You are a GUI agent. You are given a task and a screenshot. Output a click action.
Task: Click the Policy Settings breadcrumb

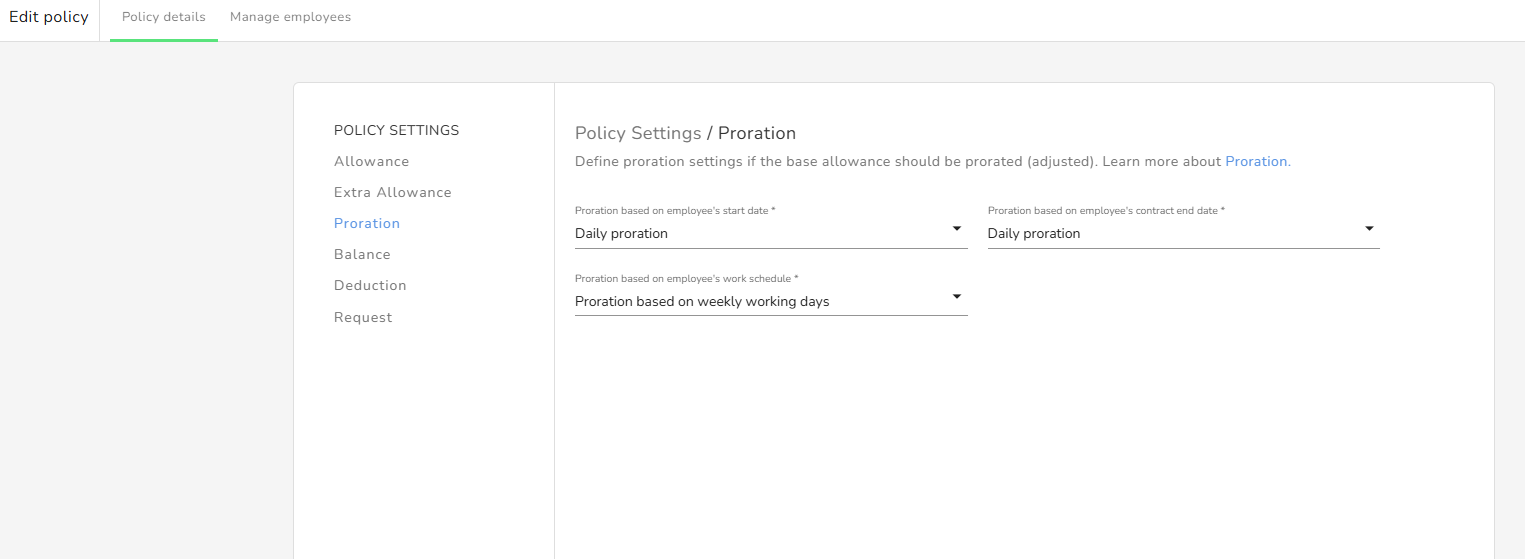pos(638,133)
